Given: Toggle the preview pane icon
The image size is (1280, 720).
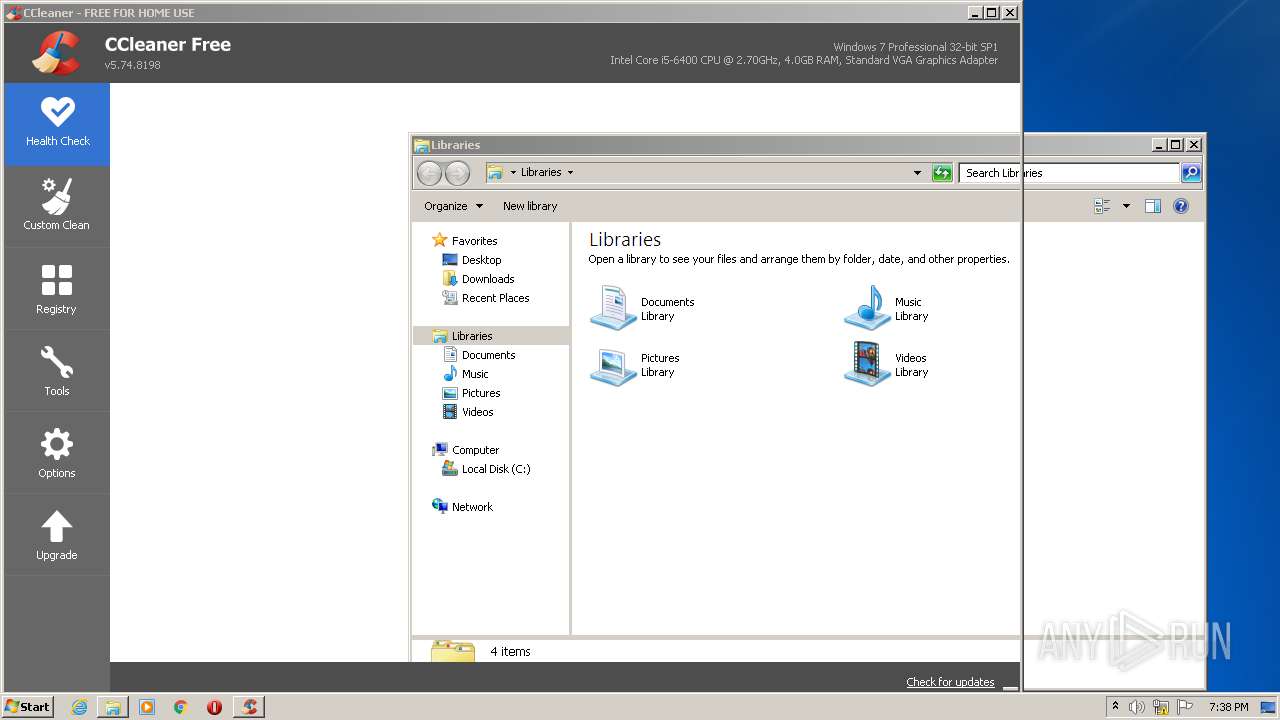Looking at the screenshot, I should (1153, 206).
